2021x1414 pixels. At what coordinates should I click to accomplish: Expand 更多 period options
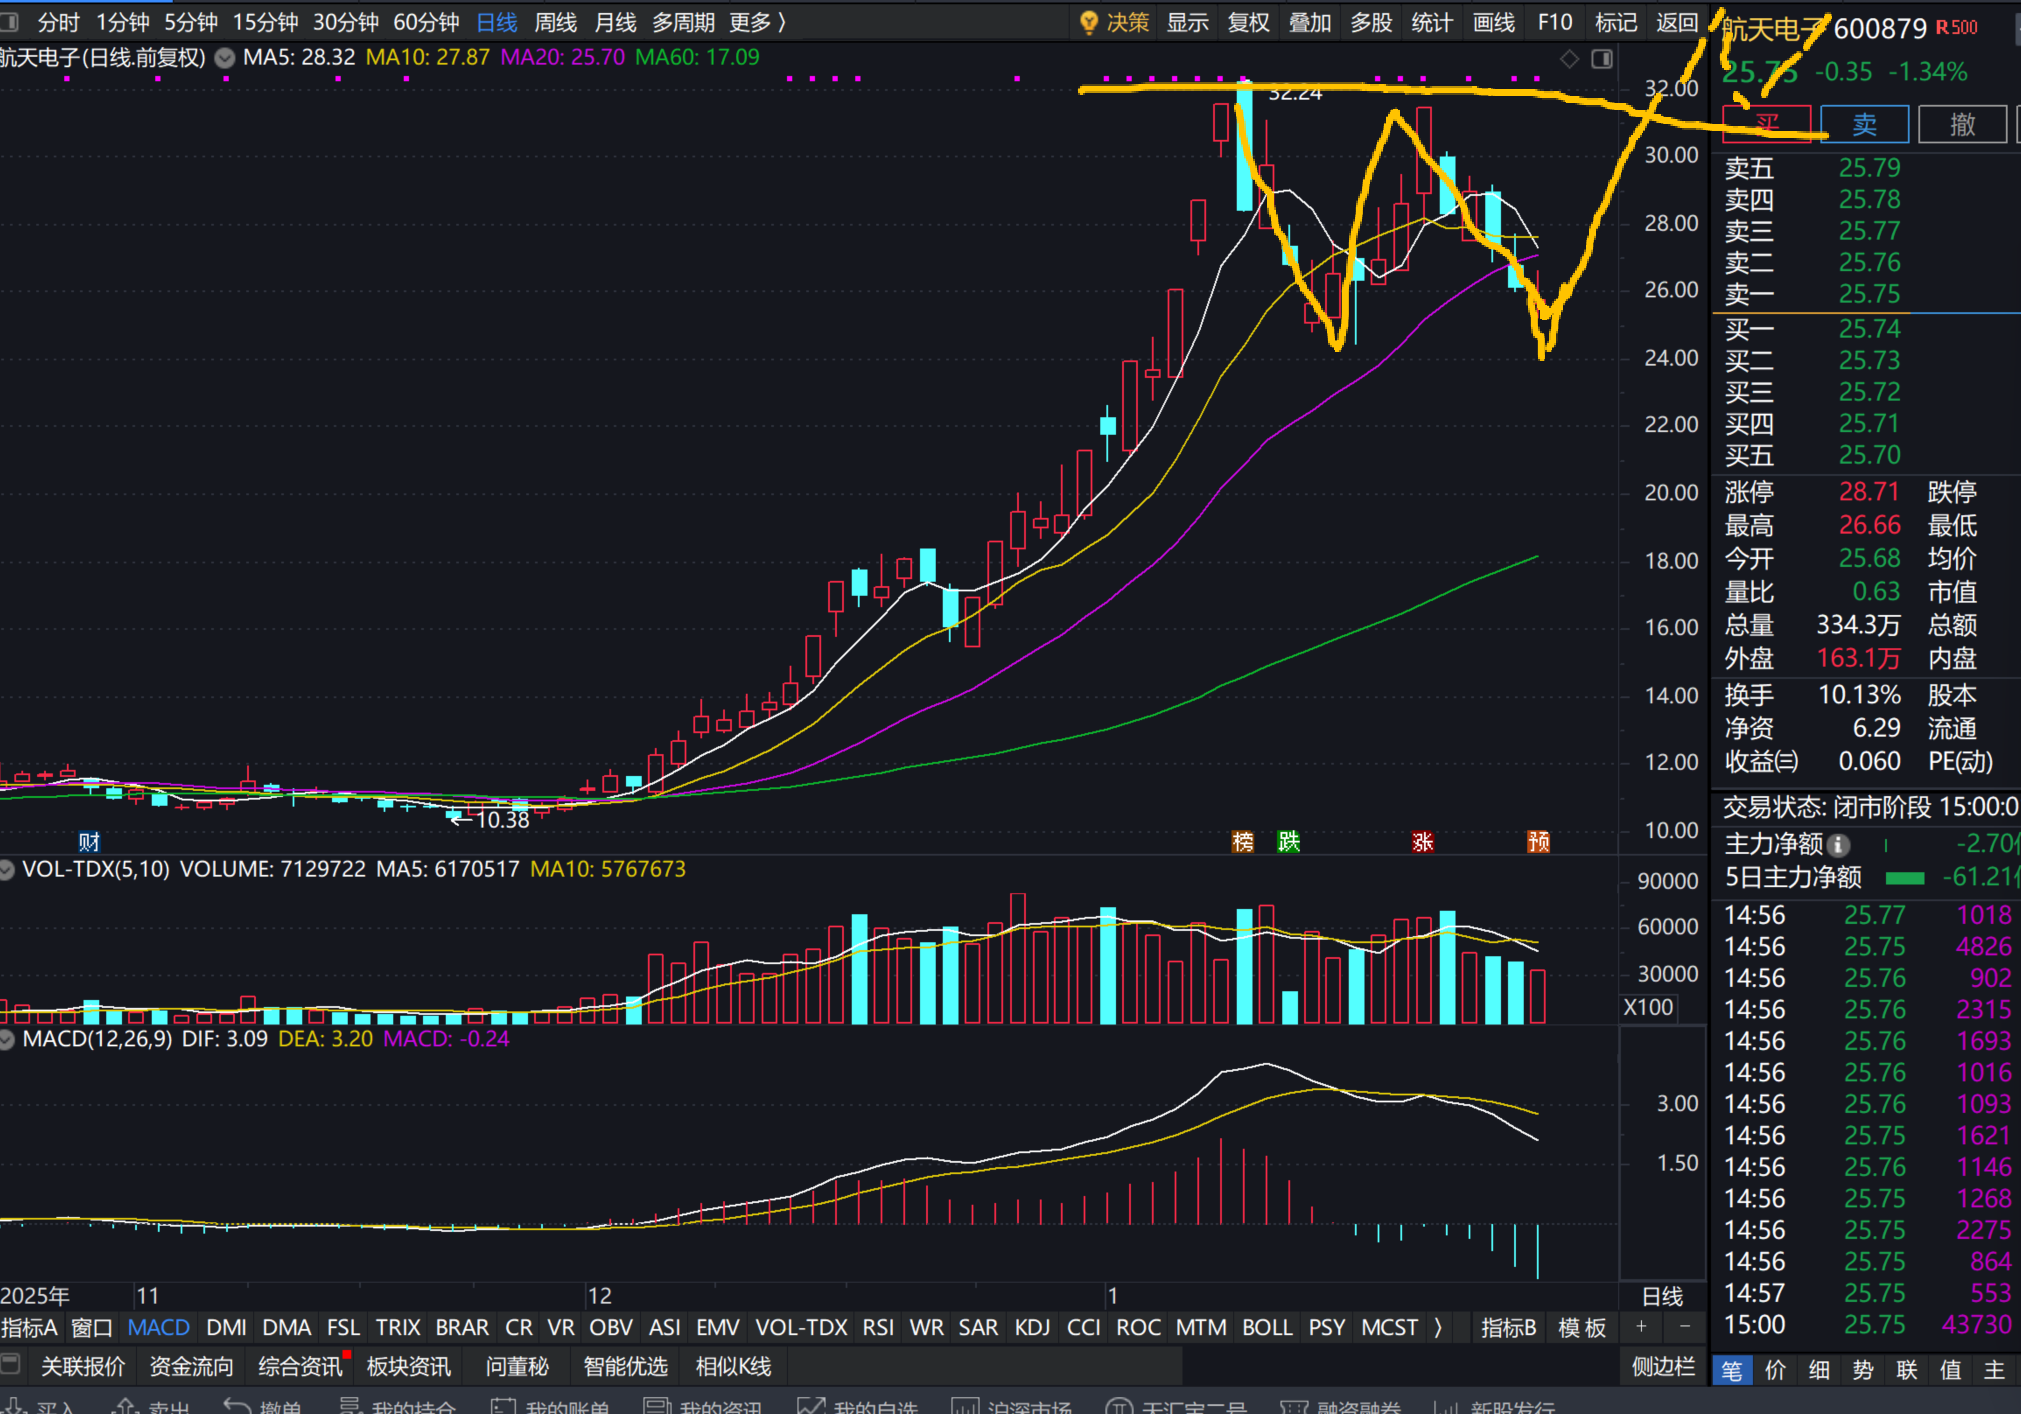tap(757, 22)
